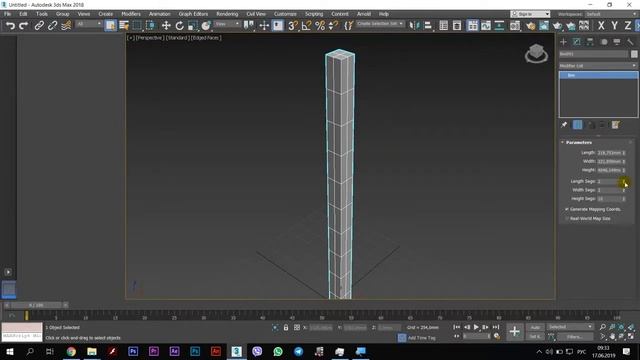Open the selection filter 'All' dropdown
The image size is (640, 360).
point(89,24)
